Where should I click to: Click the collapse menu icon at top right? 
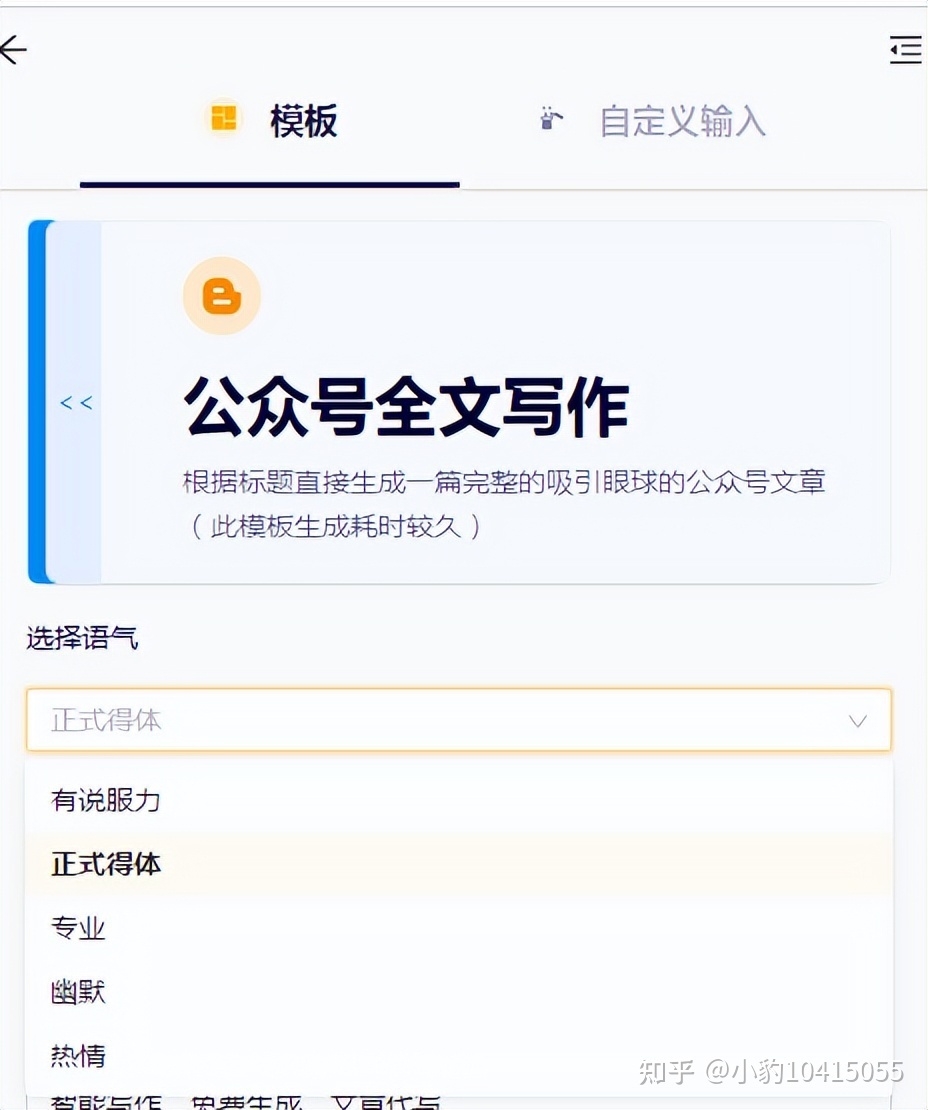[905, 50]
